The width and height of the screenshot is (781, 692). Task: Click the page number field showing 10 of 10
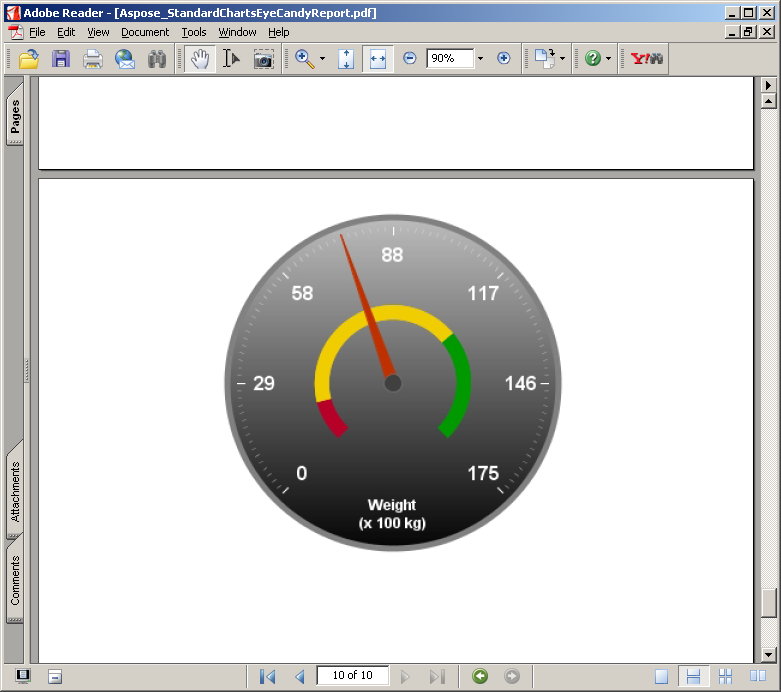tap(352, 676)
